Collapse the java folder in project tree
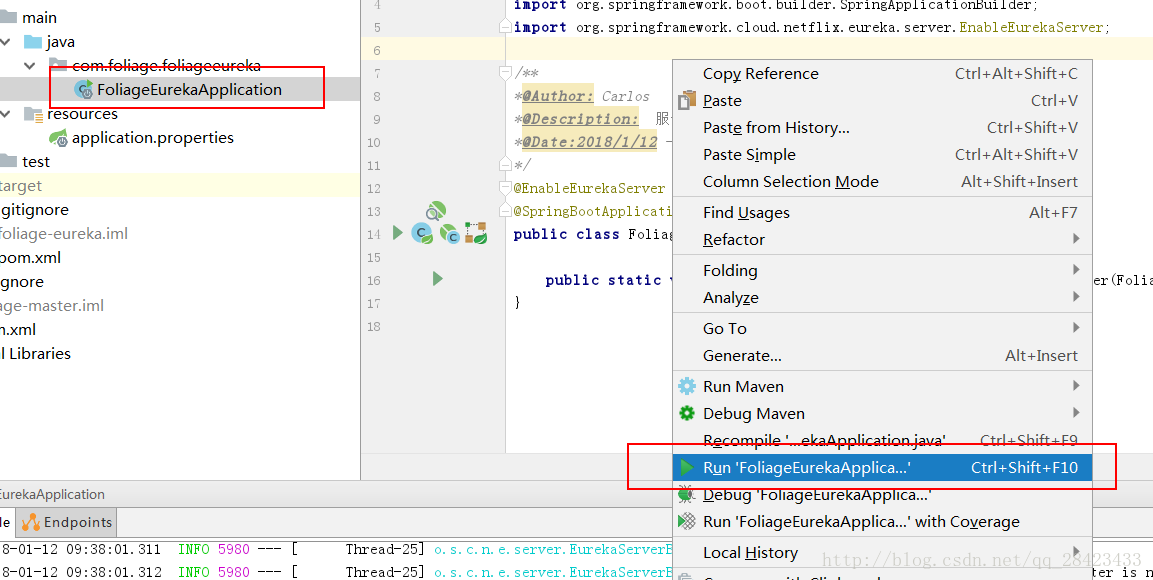The width and height of the screenshot is (1153, 580). pos(7,42)
